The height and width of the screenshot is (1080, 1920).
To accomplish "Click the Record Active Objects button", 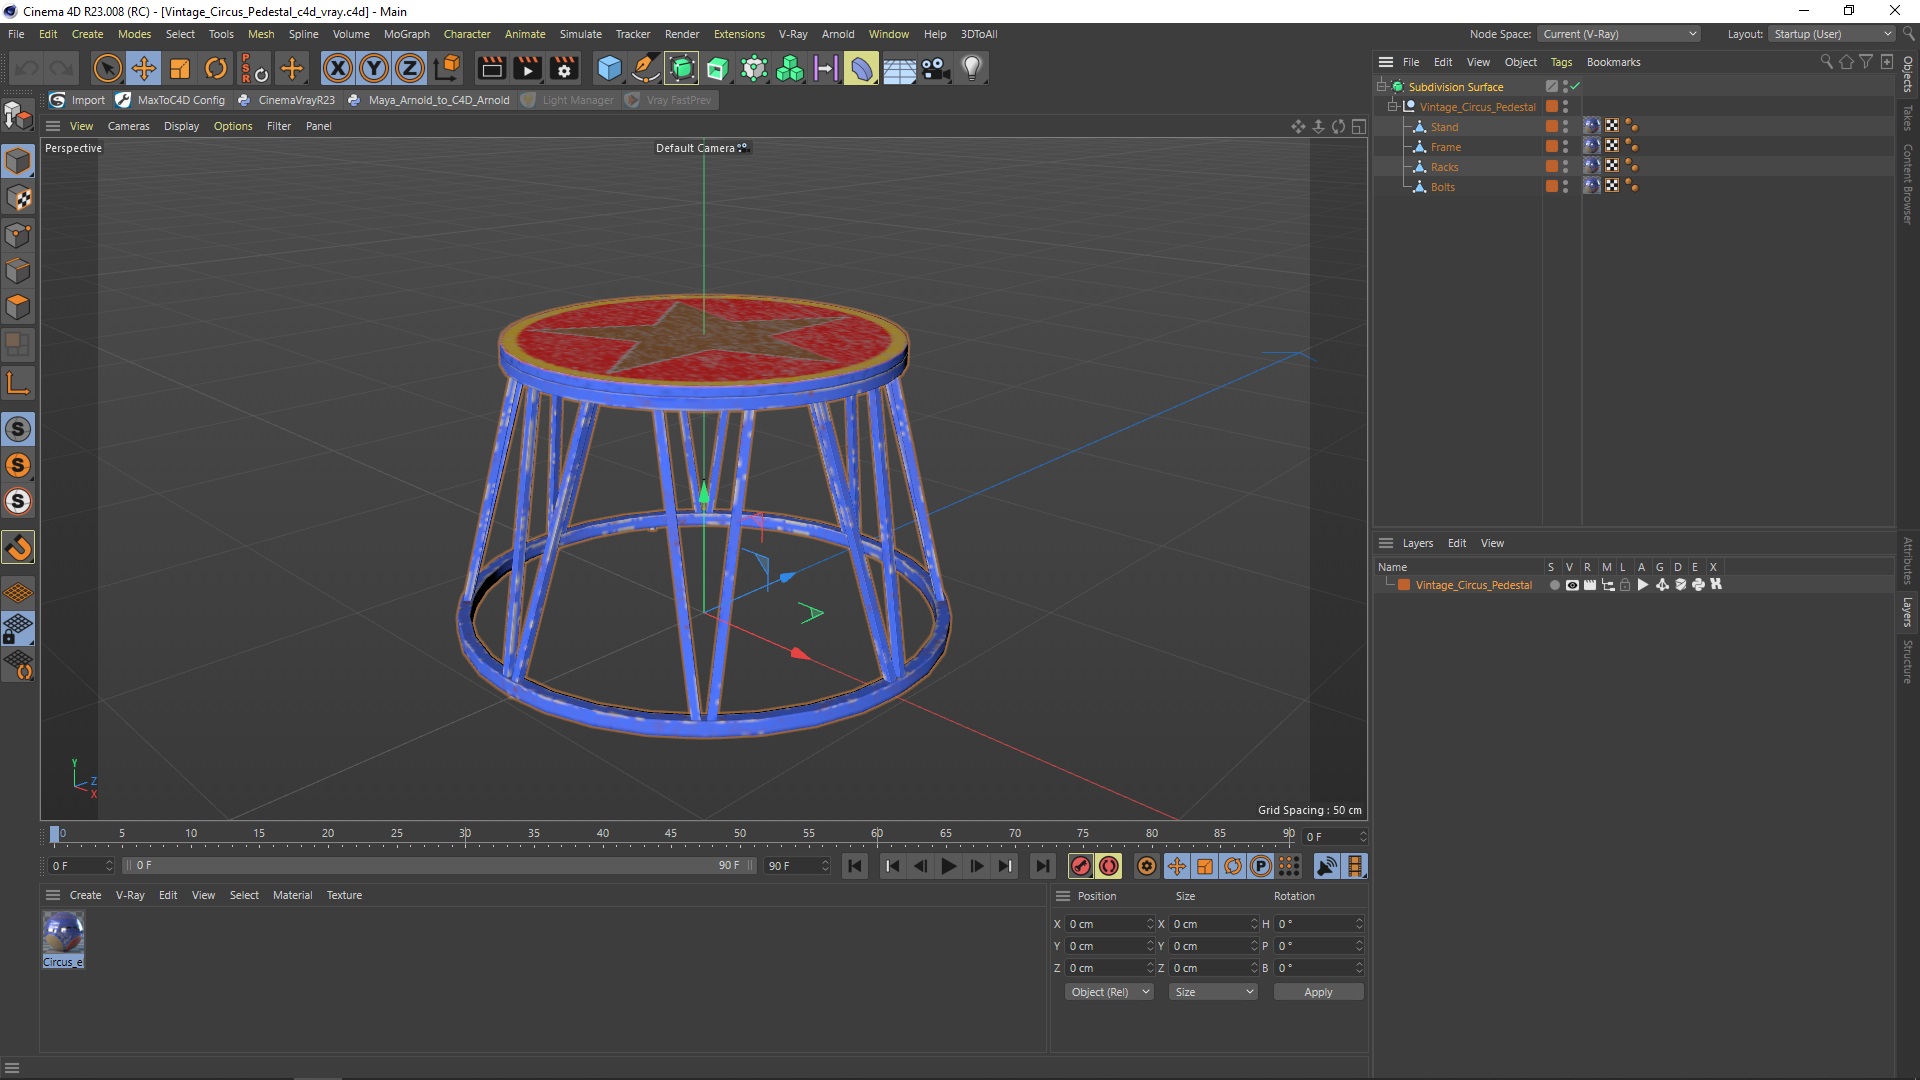I will [1080, 866].
